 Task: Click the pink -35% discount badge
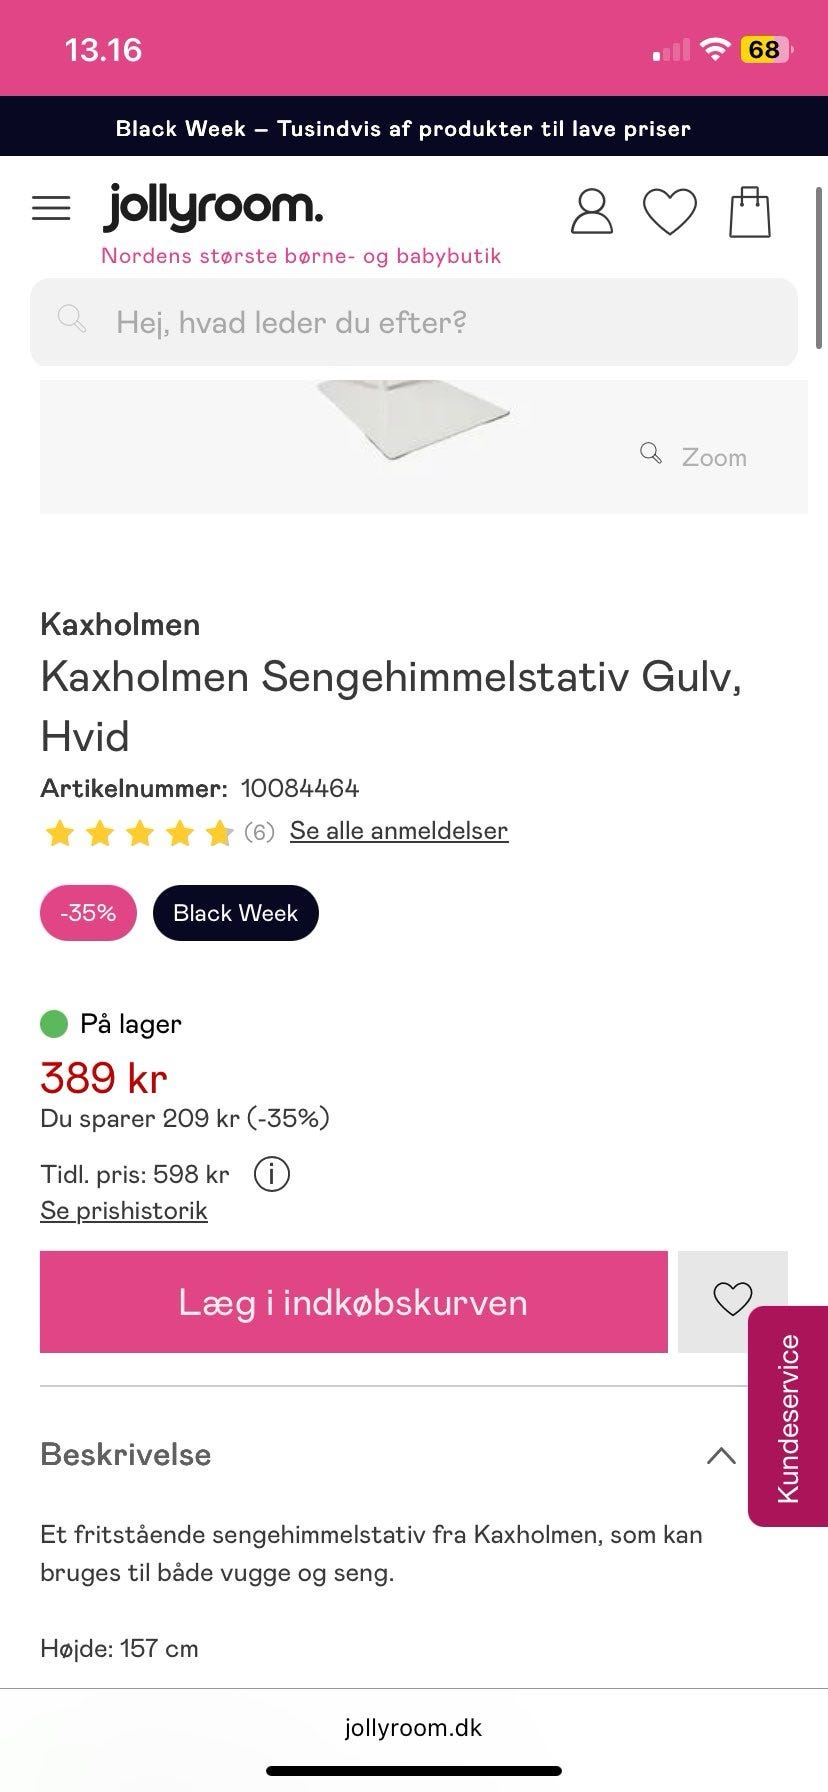tap(87, 912)
